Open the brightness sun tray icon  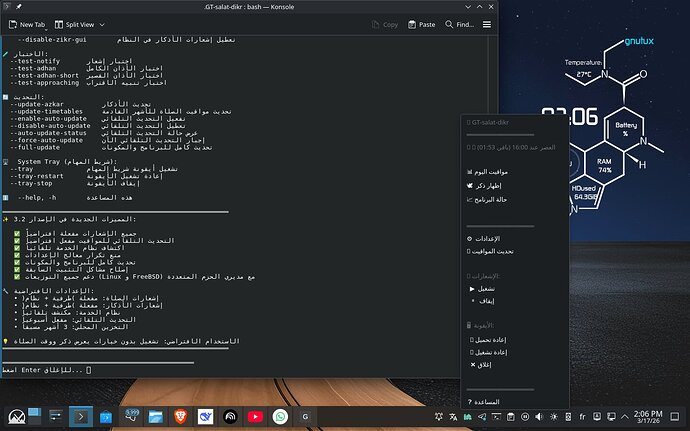[554, 416]
